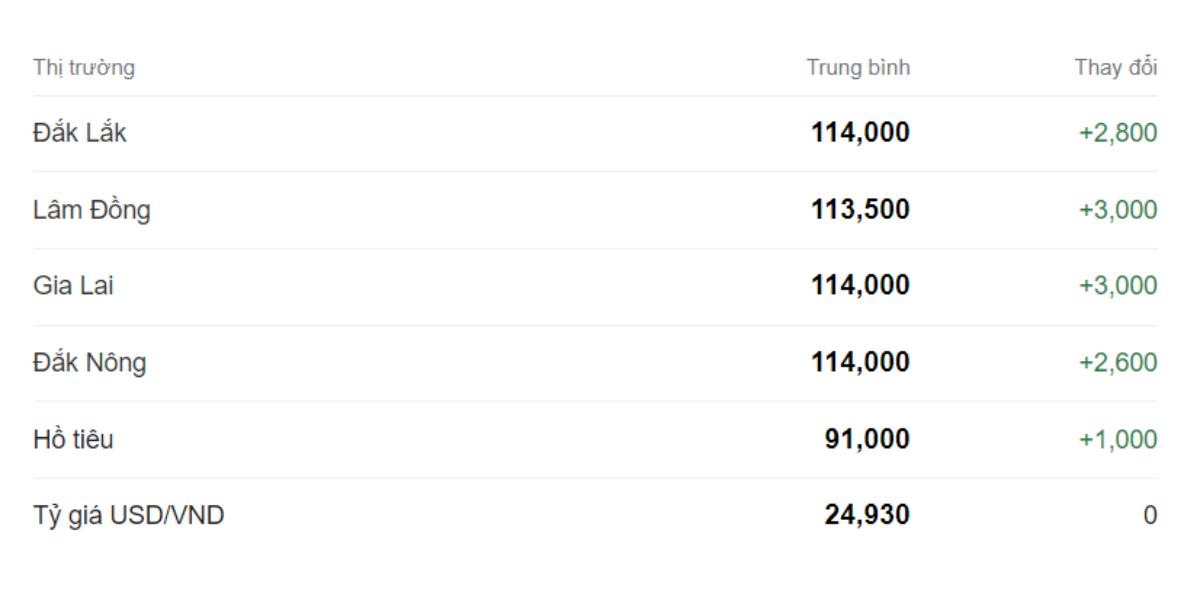Click Lâm Đồng average price 113,500
Viewport: 1200px width, 600px height.
[860, 210]
